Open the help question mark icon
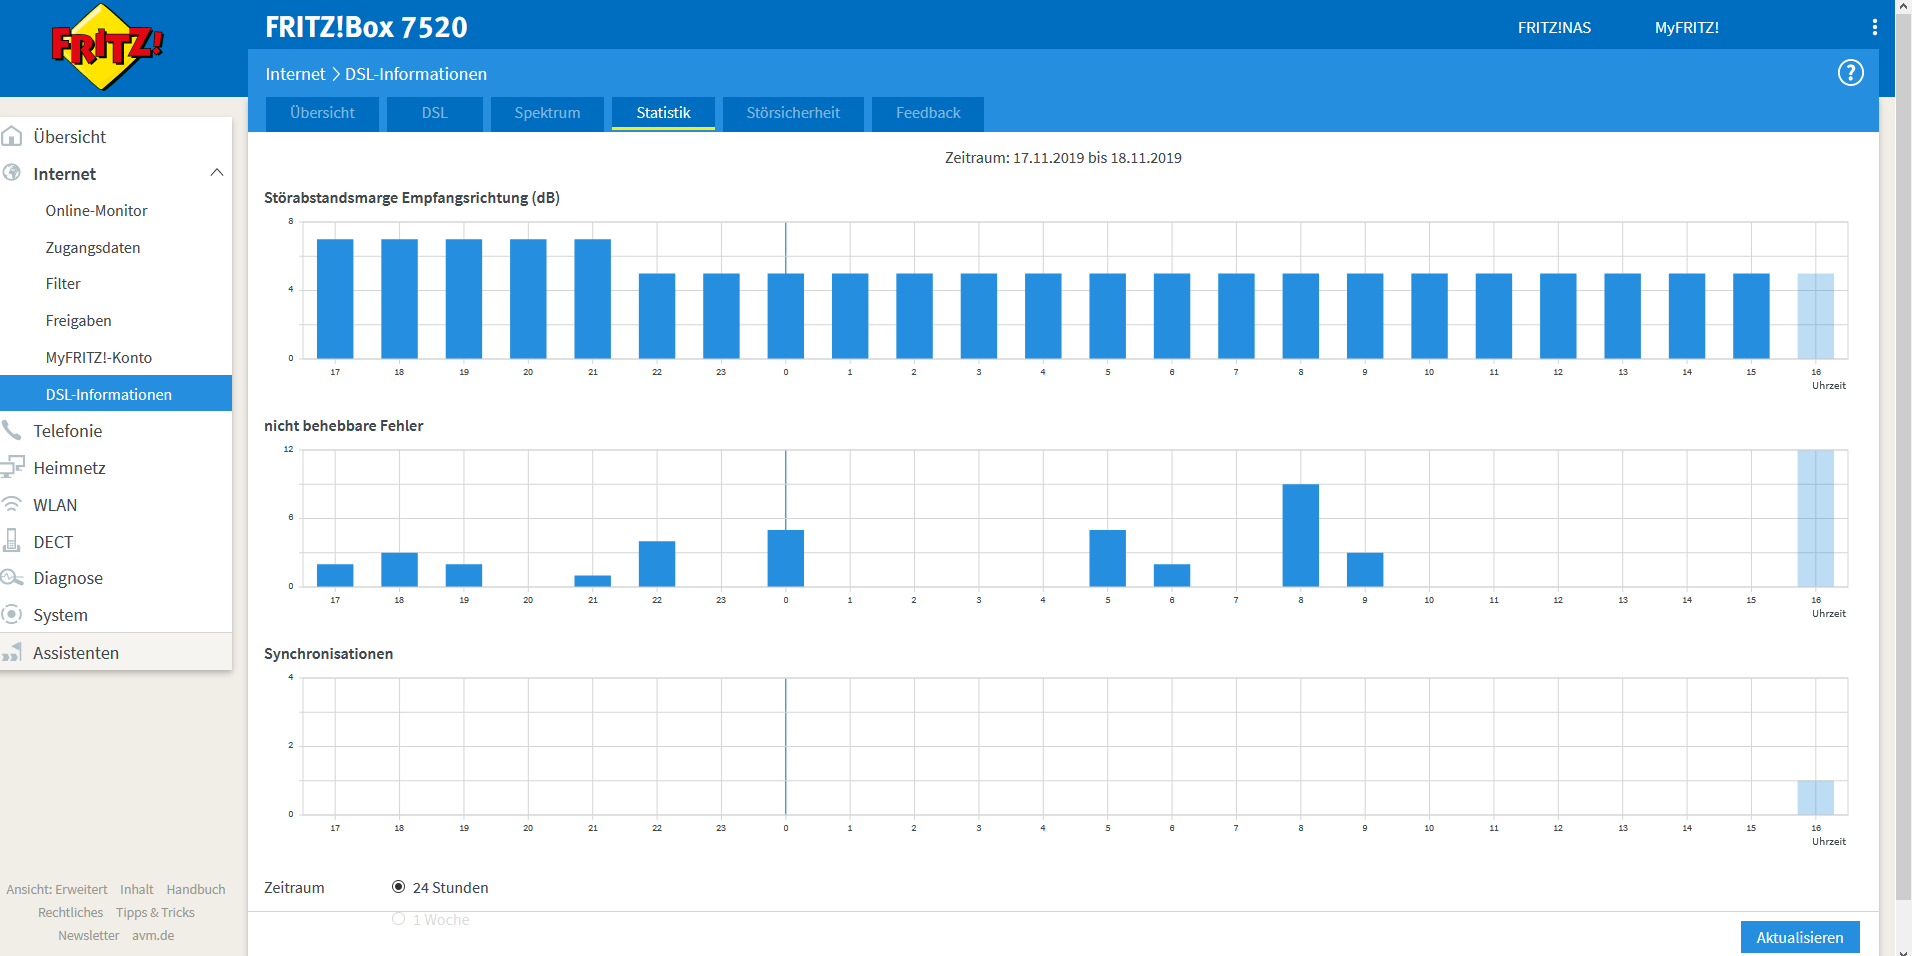The width and height of the screenshot is (1912, 956). pyautogui.click(x=1850, y=73)
